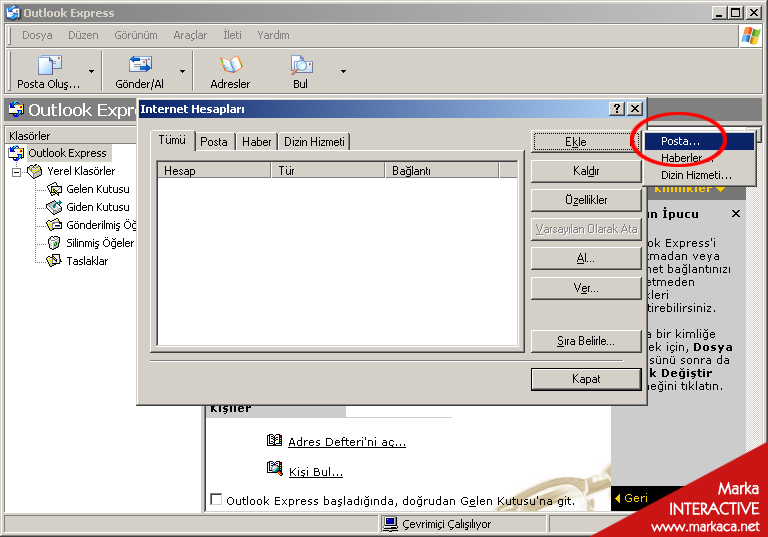
Task: Click help question mark in dialog title
Action: pos(617,109)
